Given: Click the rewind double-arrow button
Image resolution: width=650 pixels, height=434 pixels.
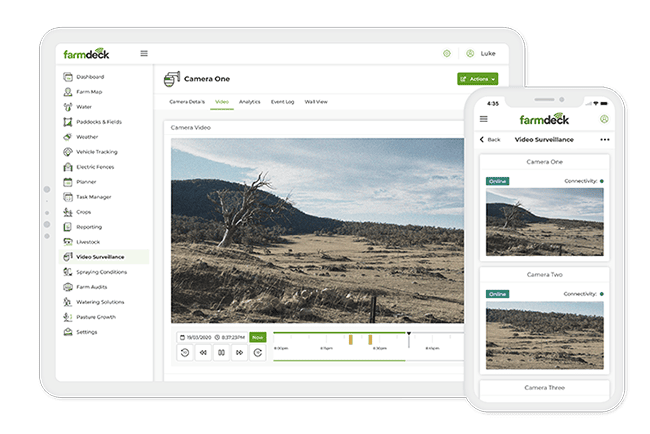Looking at the screenshot, I should coord(203,353).
